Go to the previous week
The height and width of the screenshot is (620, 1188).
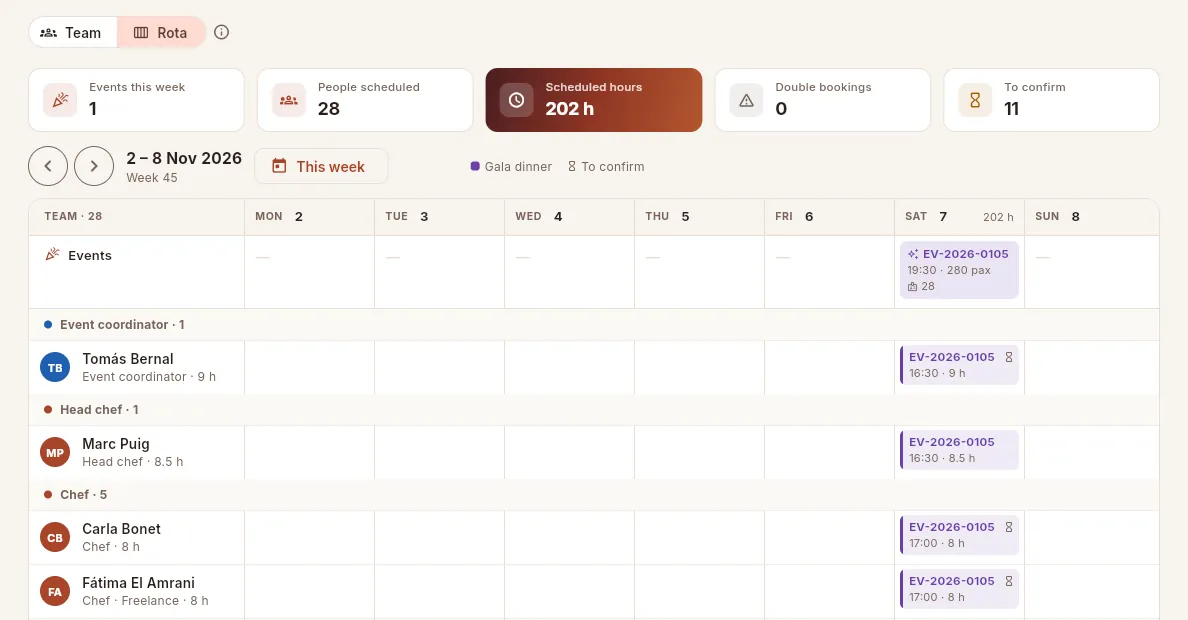pyautogui.click(x=48, y=166)
